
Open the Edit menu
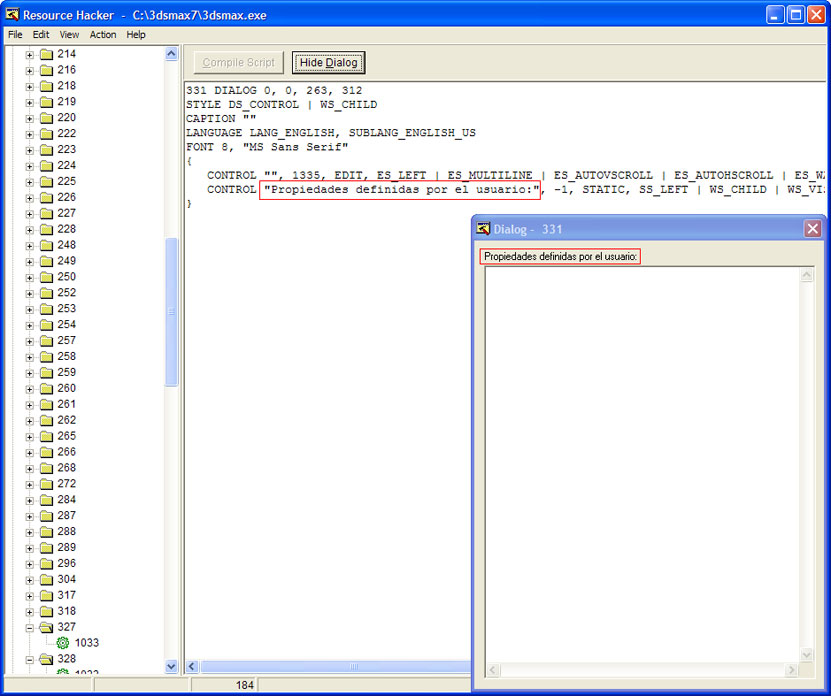pyautogui.click(x=41, y=34)
